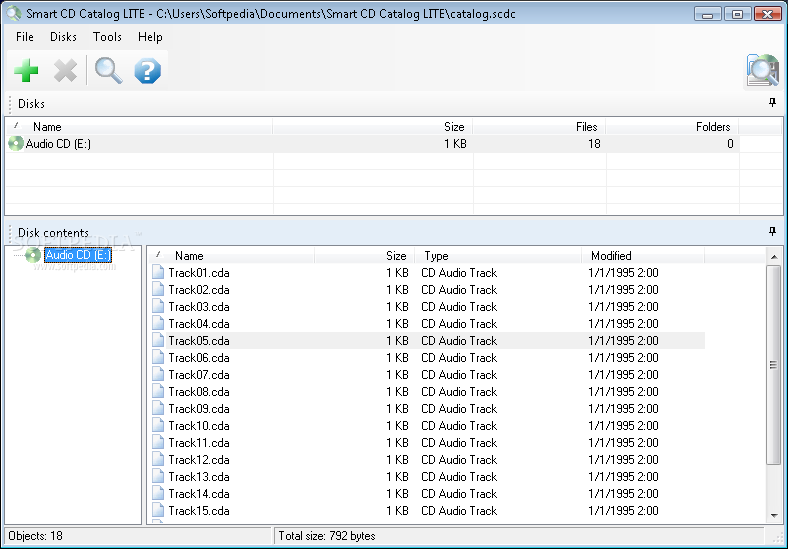Screen dimensions: 788x549
Task: Click file icon beside Track14.cda
Action: (x=158, y=494)
